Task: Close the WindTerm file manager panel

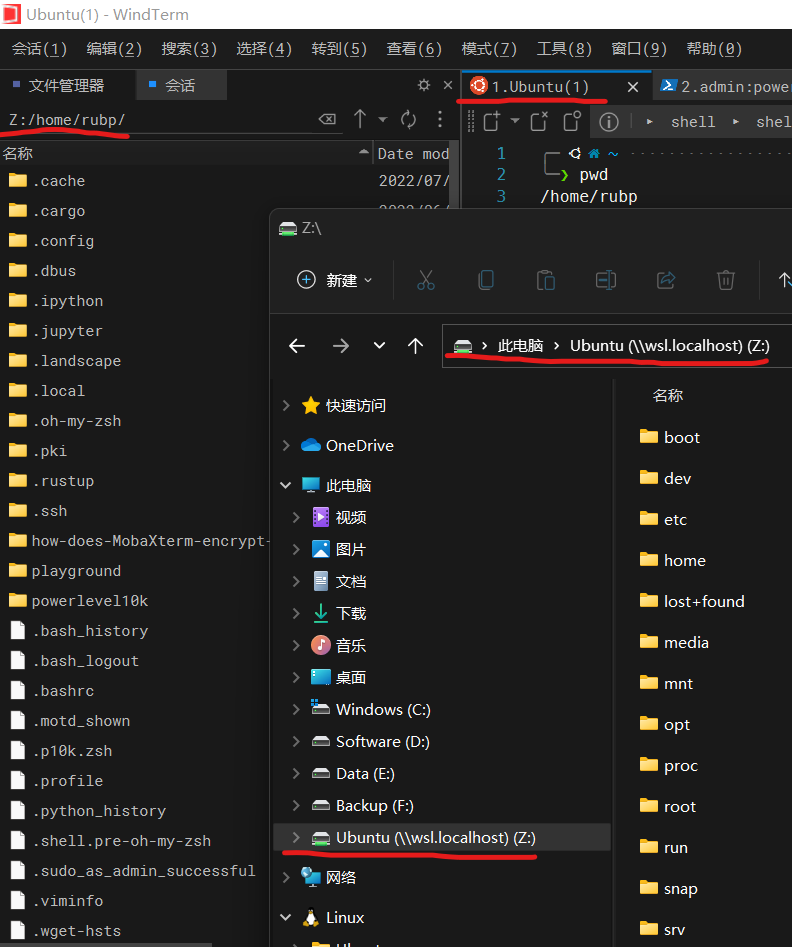Action: pyautogui.click(x=448, y=85)
